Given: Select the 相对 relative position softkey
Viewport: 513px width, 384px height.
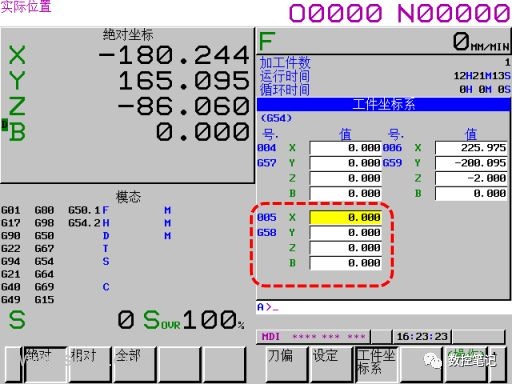Looking at the screenshot, I should [x=89, y=364].
